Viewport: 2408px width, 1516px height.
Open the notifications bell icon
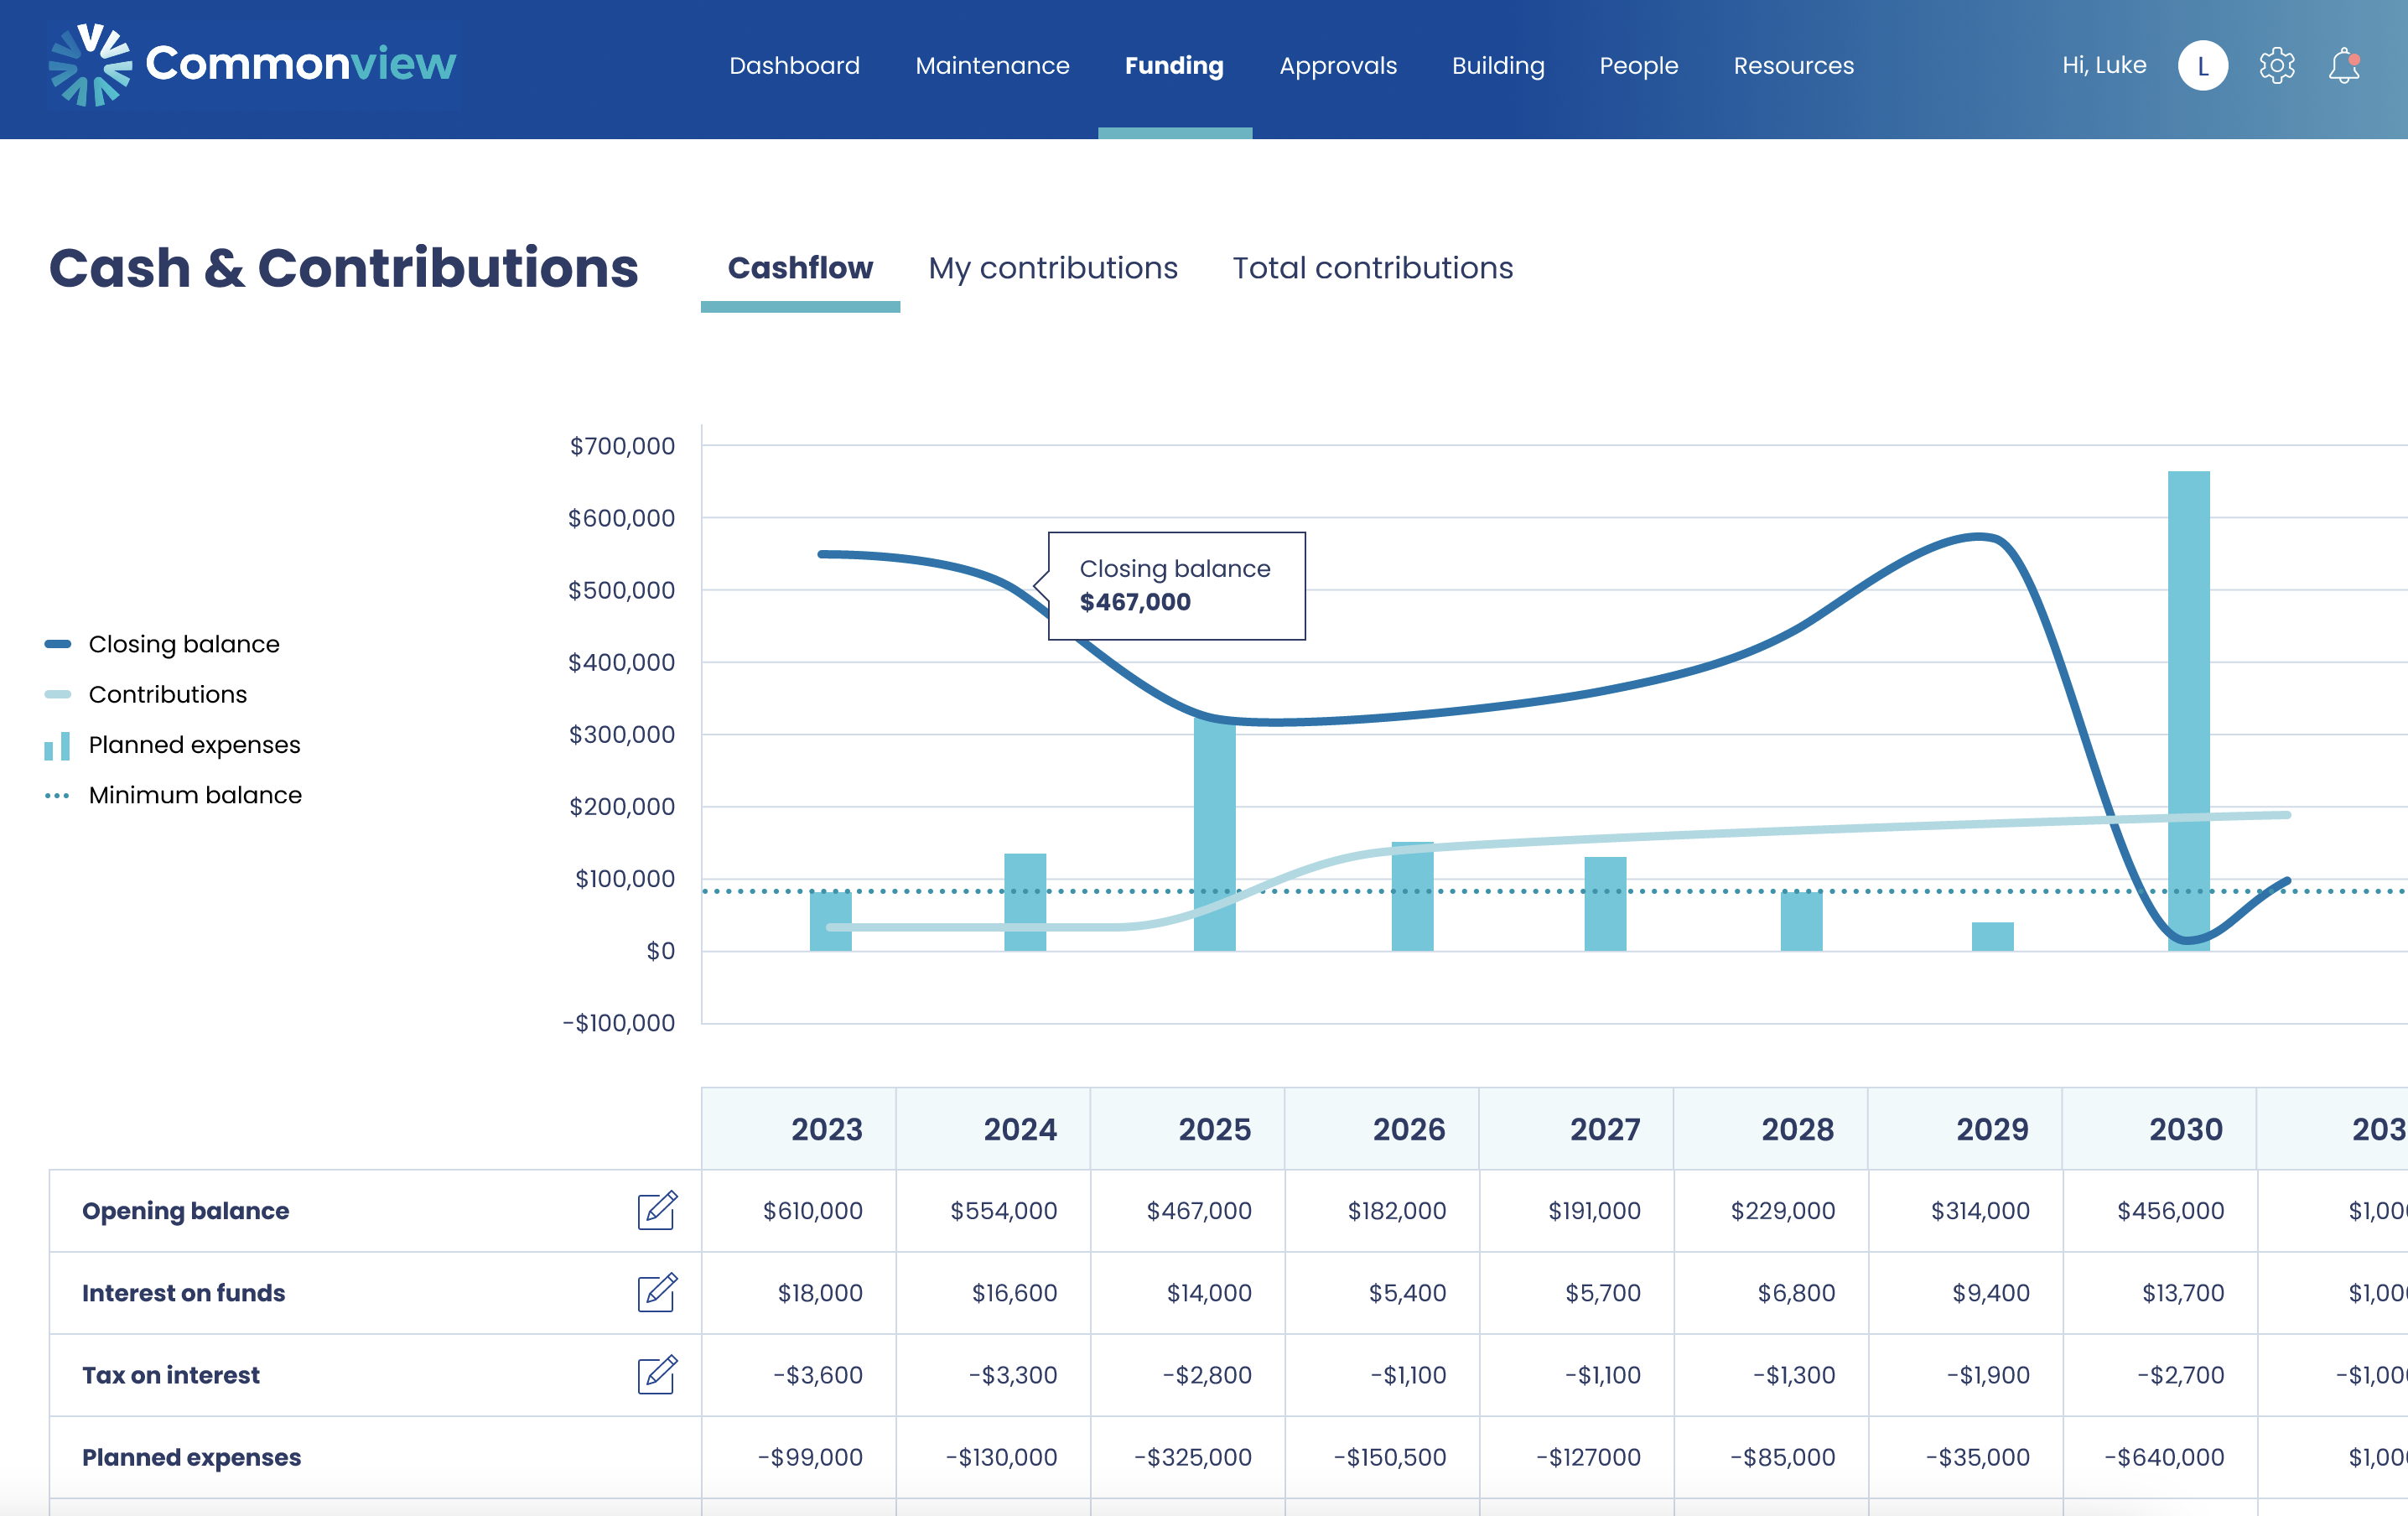tap(2343, 66)
